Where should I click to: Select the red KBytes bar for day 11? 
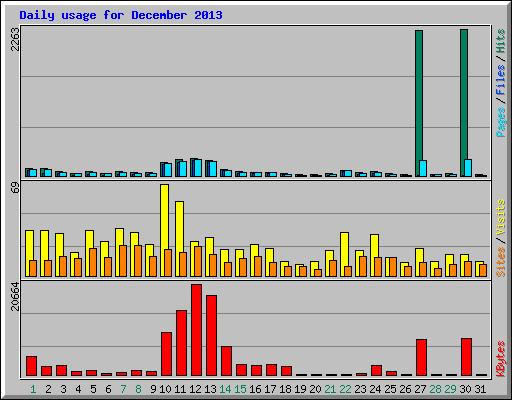181,343
